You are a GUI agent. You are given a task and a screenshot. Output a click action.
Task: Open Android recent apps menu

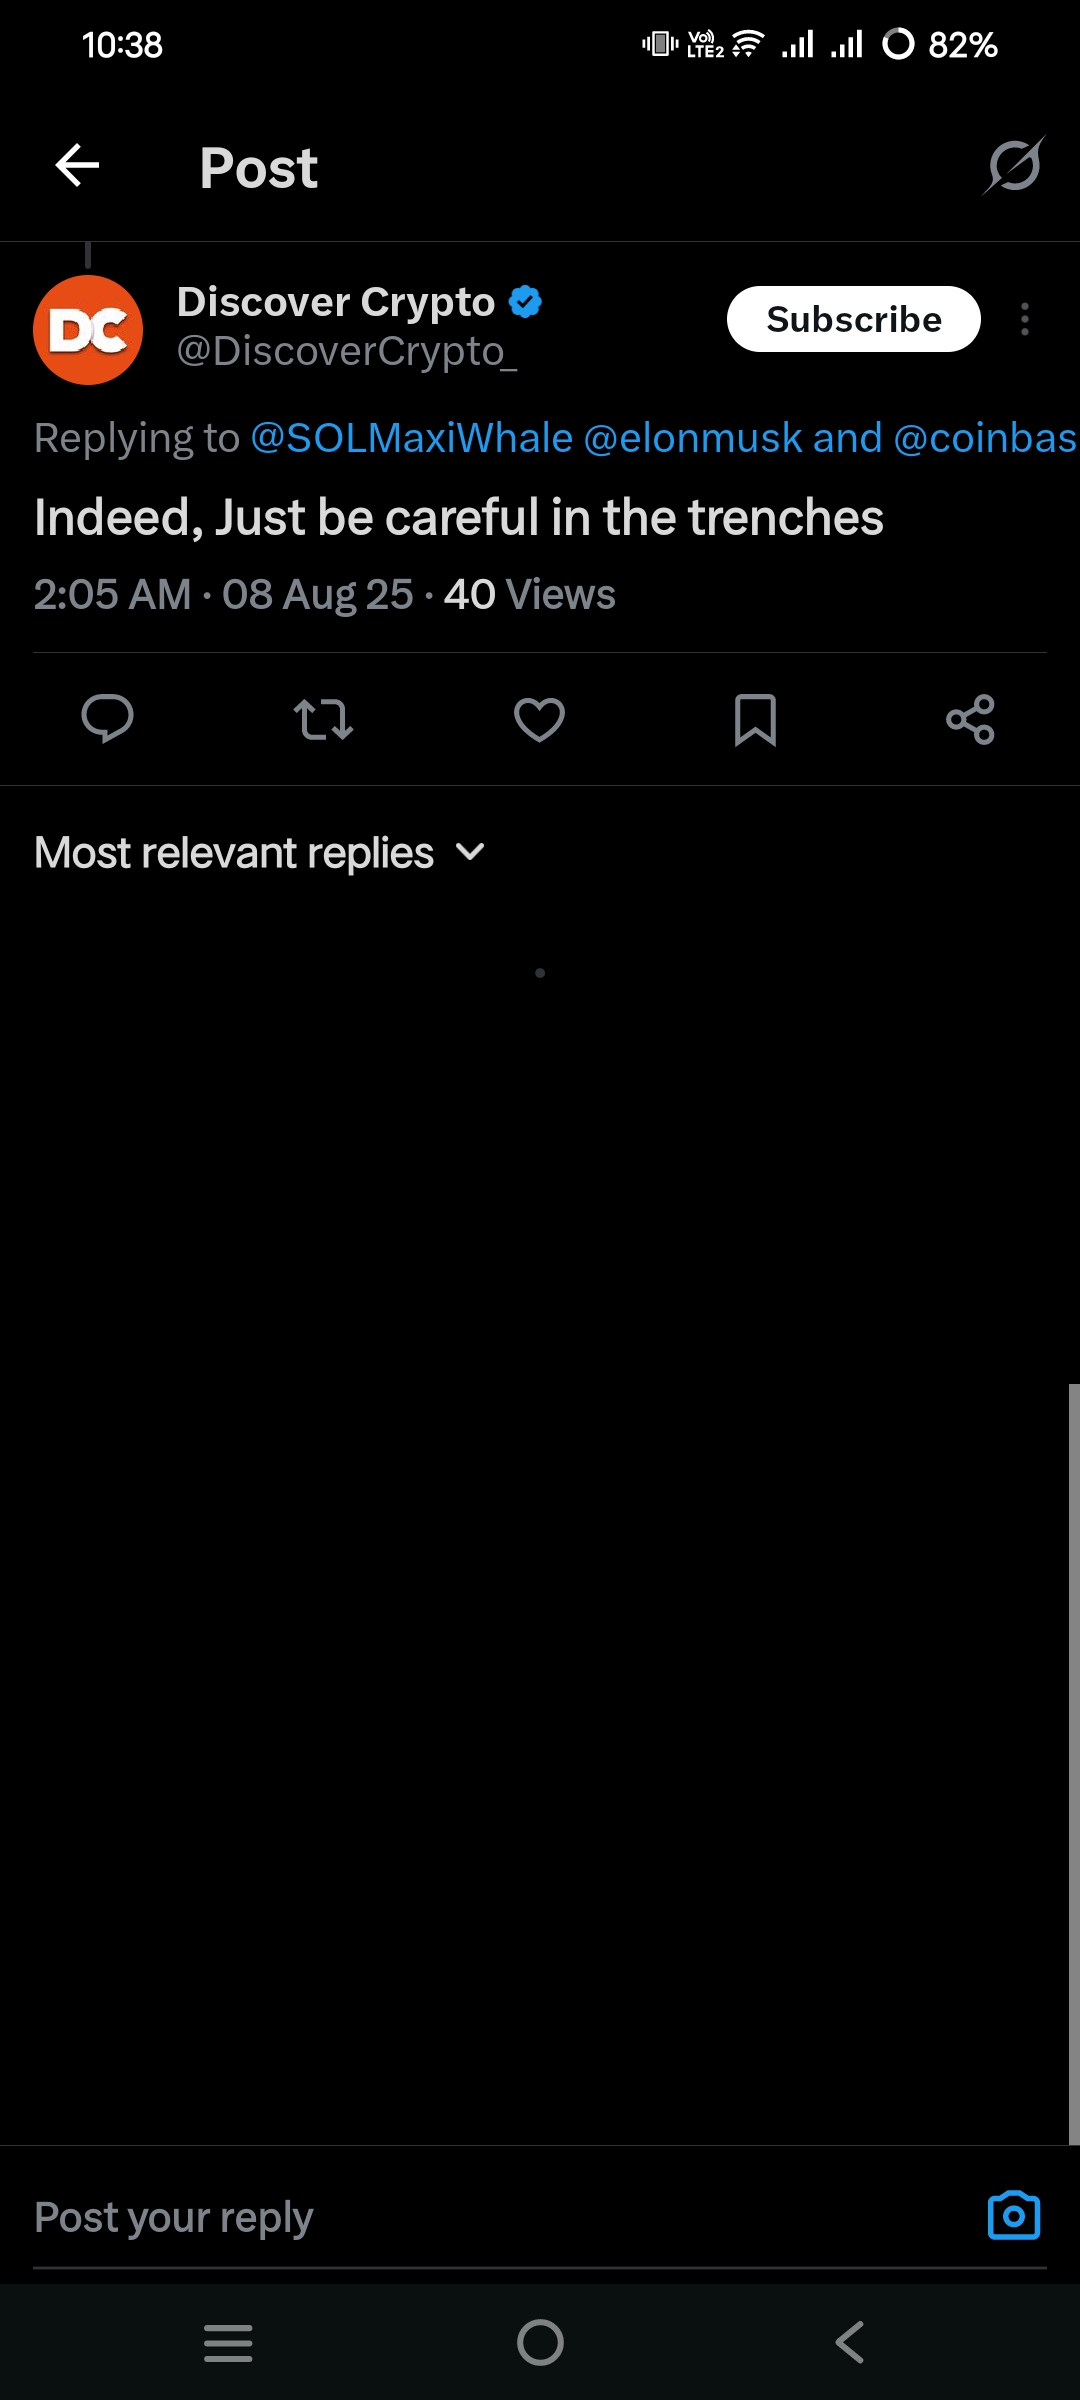[x=228, y=2342]
